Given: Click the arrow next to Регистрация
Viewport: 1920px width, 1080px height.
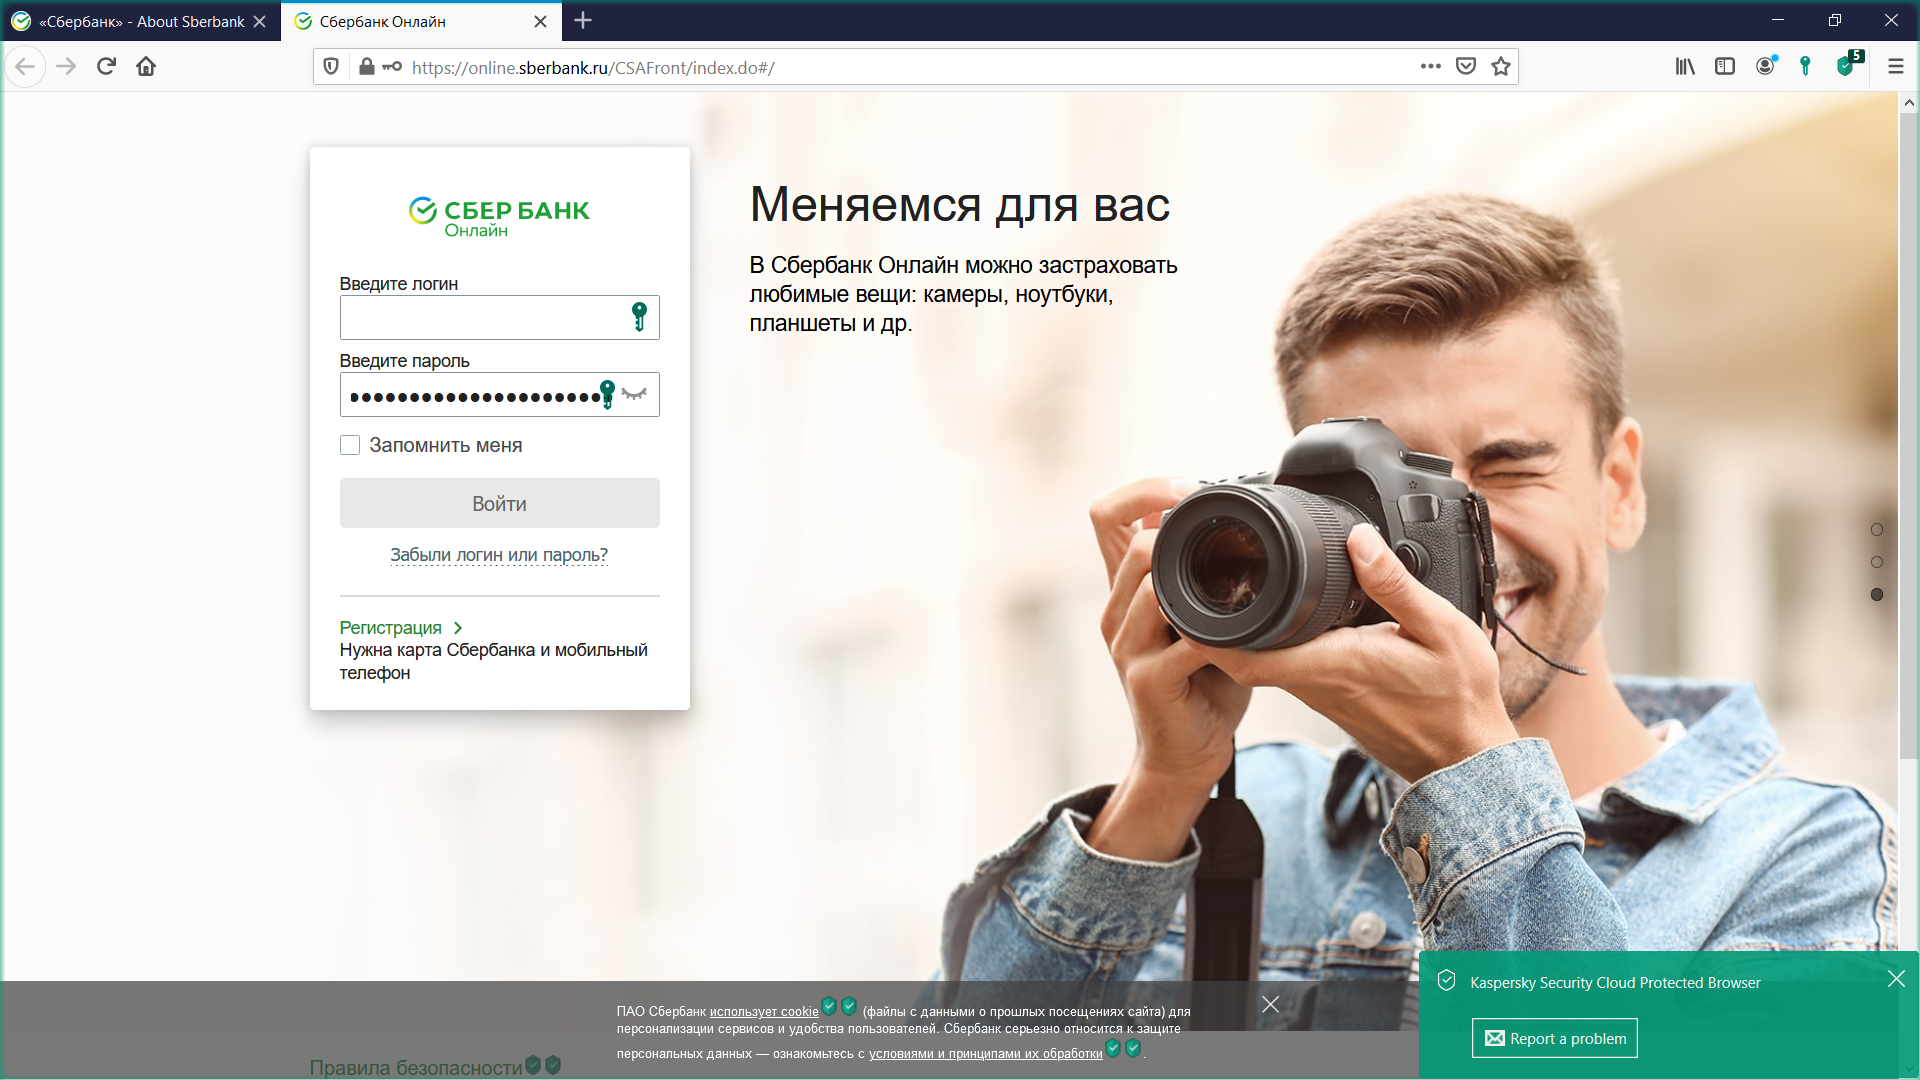Looking at the screenshot, I should (458, 628).
